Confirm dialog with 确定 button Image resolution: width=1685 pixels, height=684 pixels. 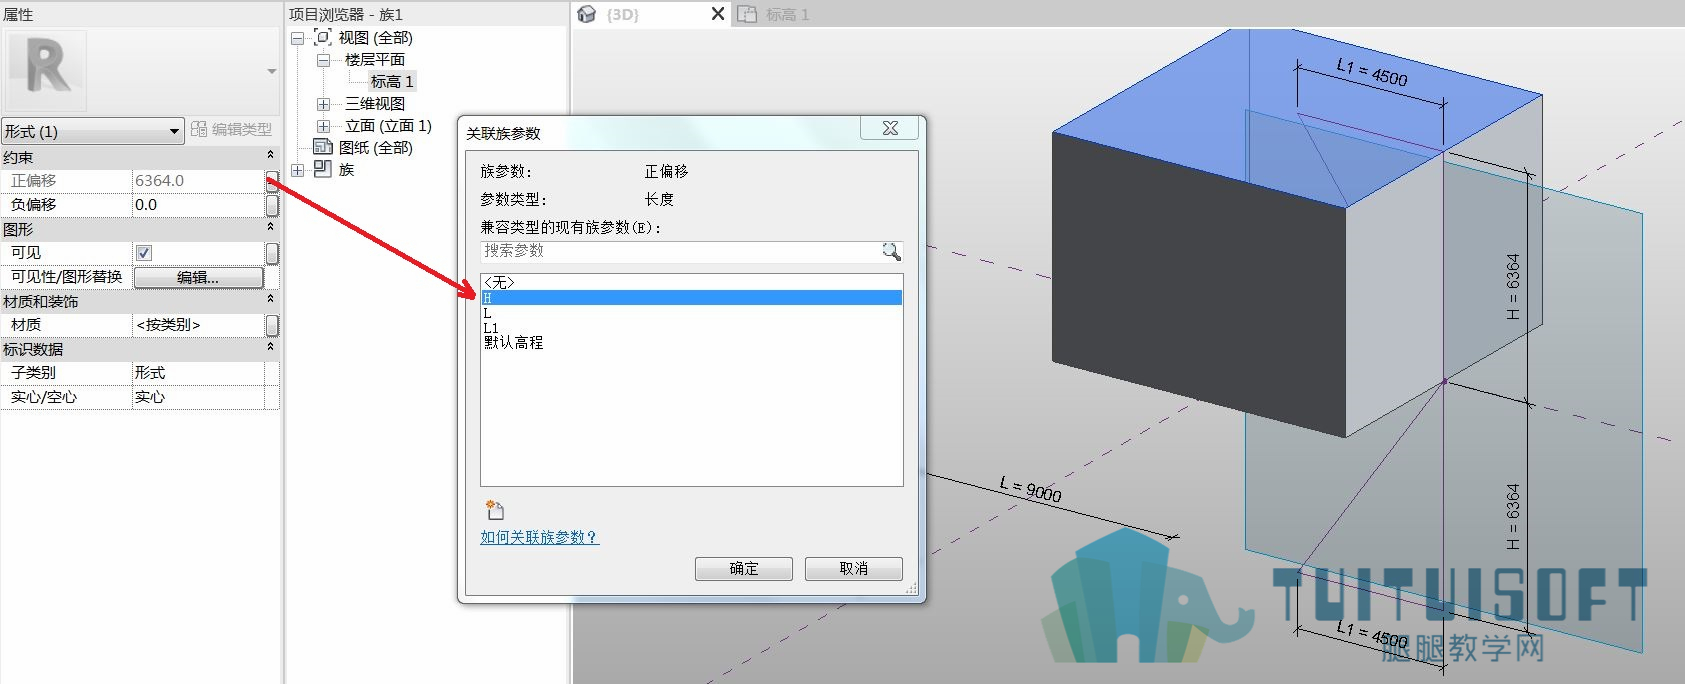click(744, 569)
